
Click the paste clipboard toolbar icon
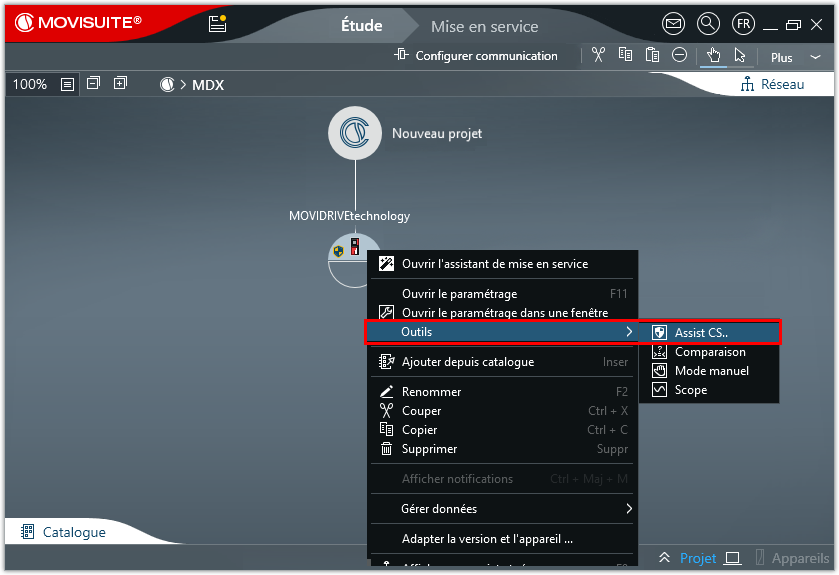(x=652, y=56)
